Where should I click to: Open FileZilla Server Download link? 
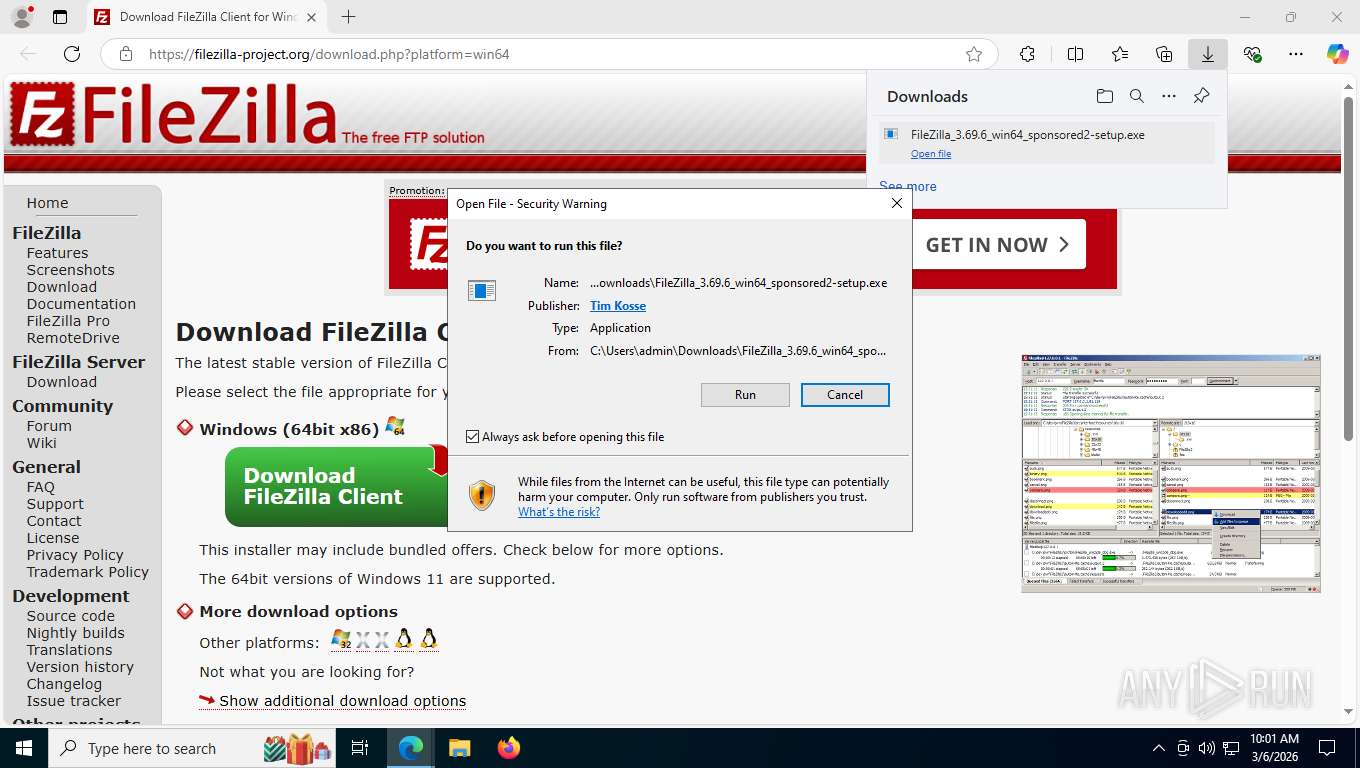click(x=62, y=382)
